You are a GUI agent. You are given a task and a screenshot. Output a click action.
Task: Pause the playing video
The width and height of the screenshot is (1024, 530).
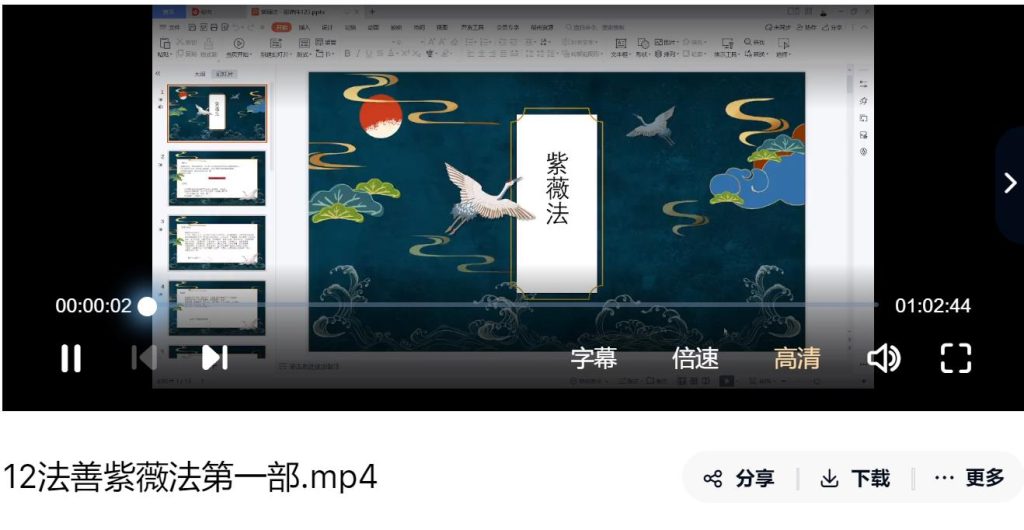coord(71,358)
